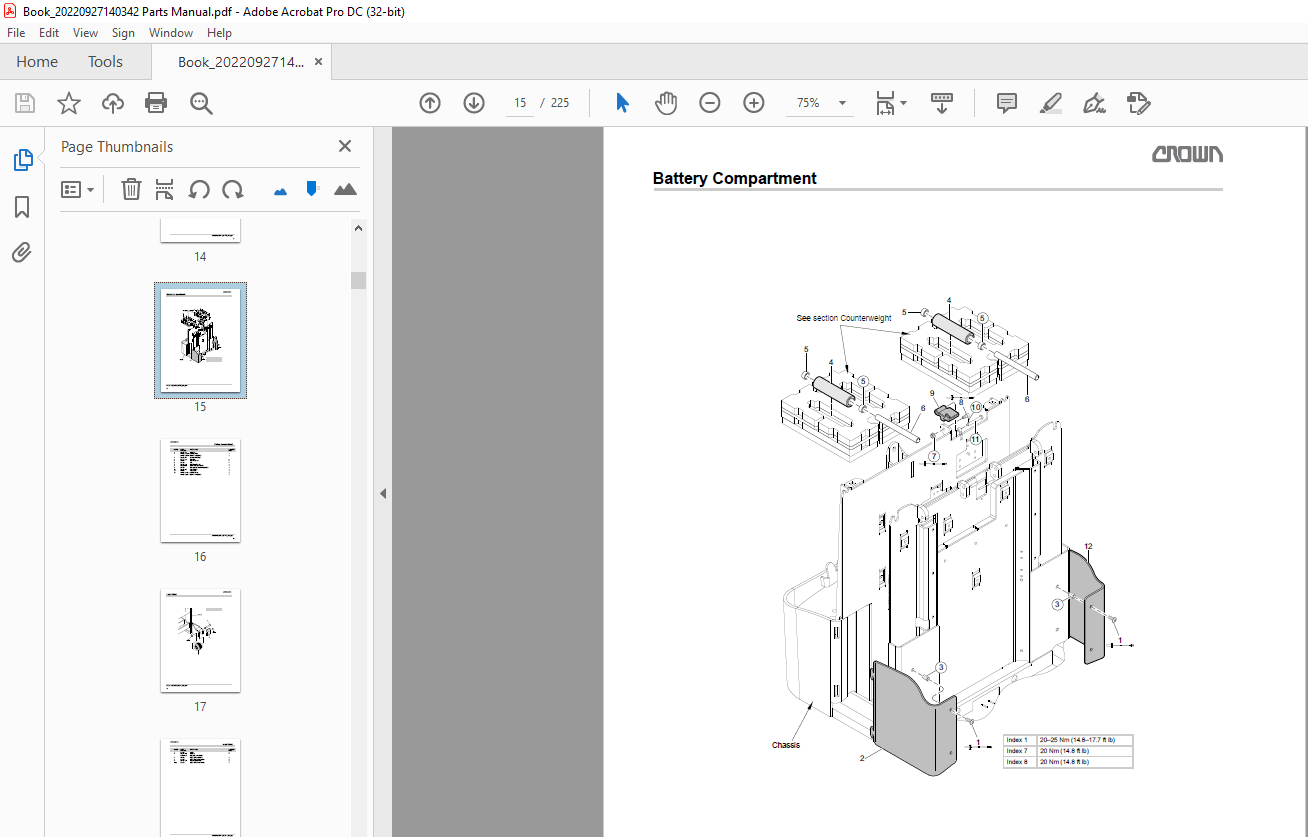Image resolution: width=1308 pixels, height=837 pixels.
Task: Open the File menu
Action: click(x=16, y=33)
